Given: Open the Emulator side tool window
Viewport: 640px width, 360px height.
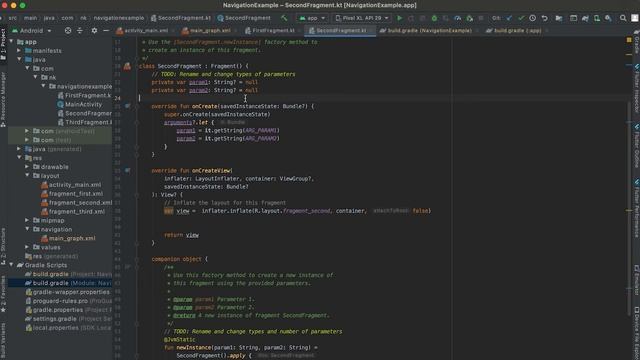Looking at the screenshot, I should (x=636, y=280).
